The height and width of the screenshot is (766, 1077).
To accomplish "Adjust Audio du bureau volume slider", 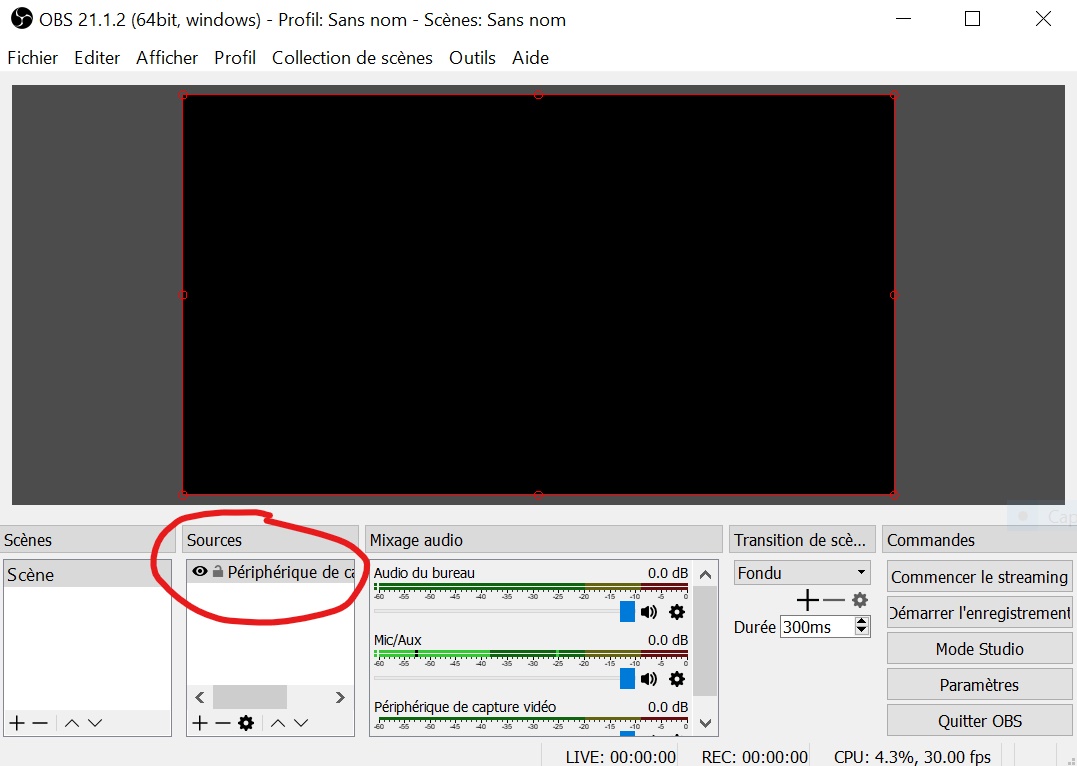I will click(x=627, y=611).
